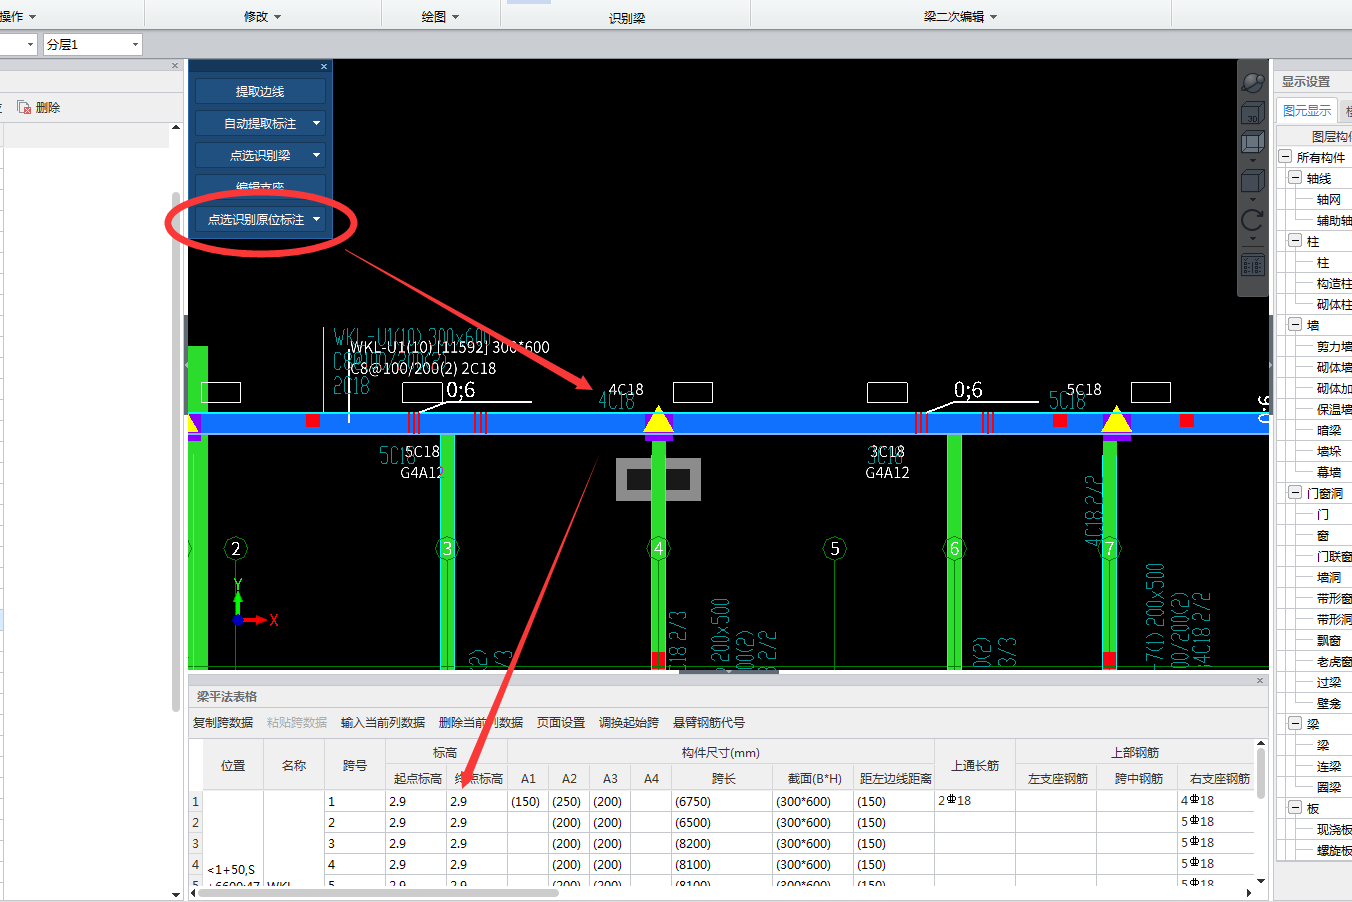Click 页面设置 in beam table toolbar
Viewport: 1352px width, 902px height.
[561, 722]
